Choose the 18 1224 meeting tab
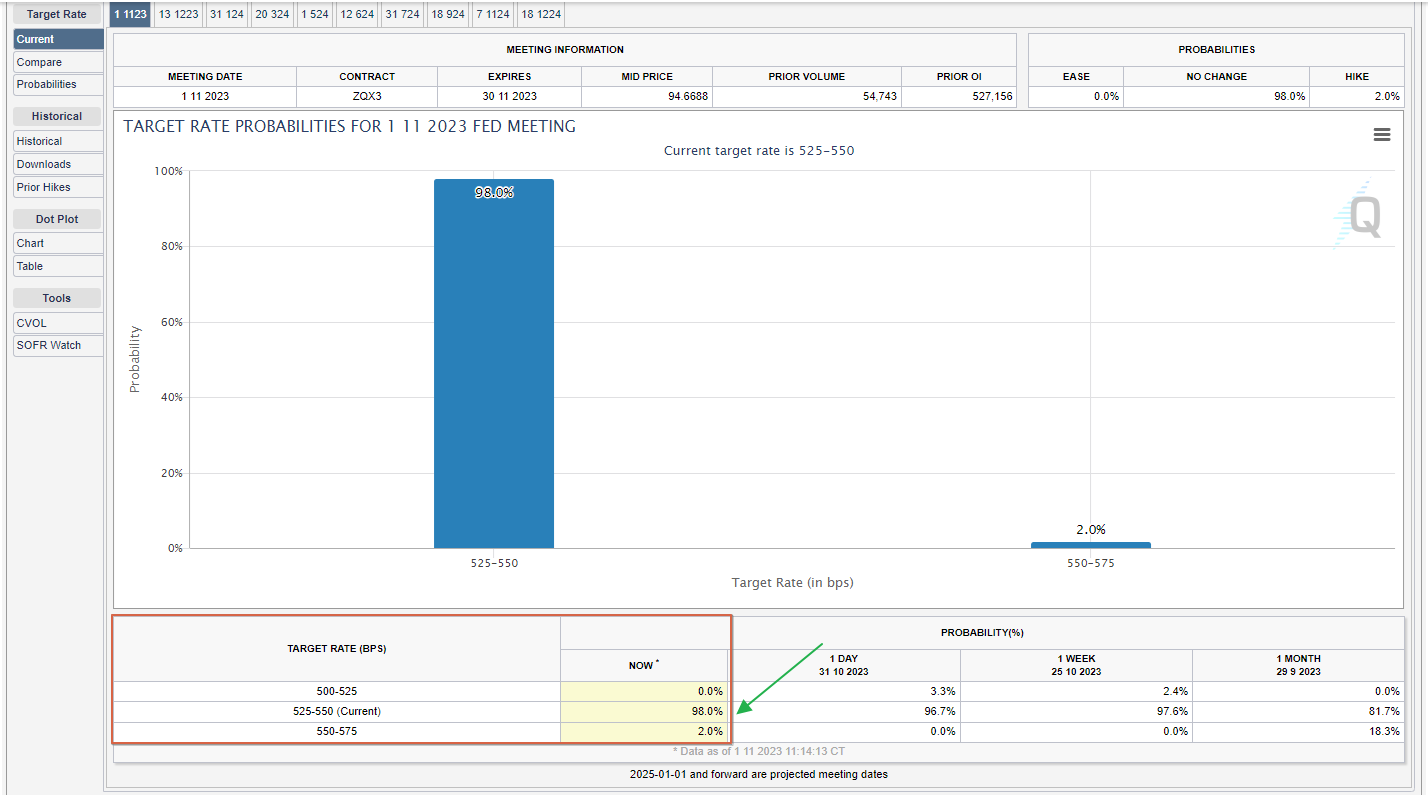This screenshot has height=795, width=1428. (540, 14)
